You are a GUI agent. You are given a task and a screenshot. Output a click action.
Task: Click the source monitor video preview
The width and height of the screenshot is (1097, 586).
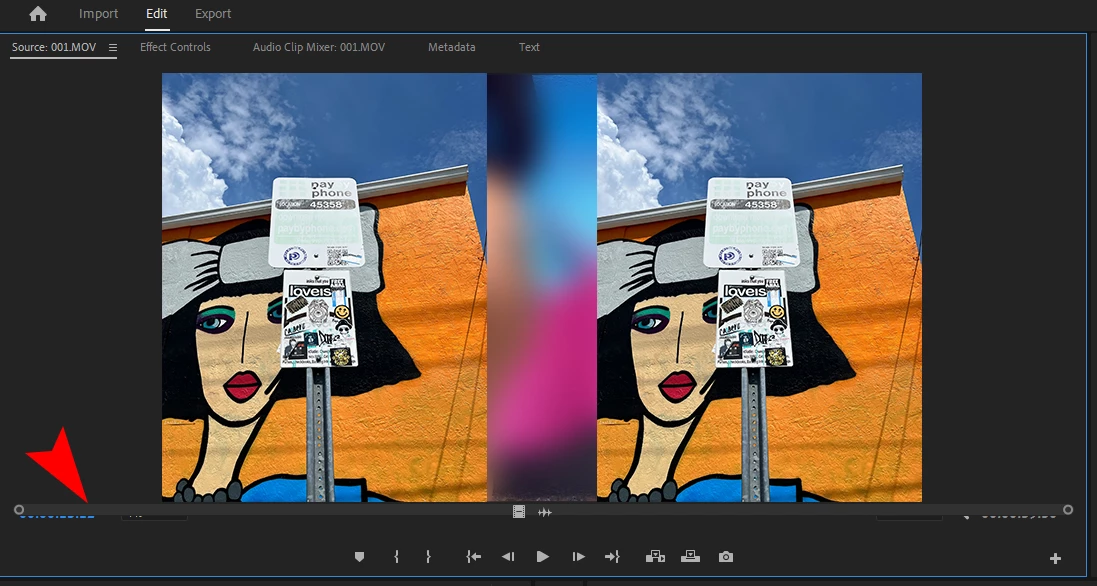coord(542,287)
